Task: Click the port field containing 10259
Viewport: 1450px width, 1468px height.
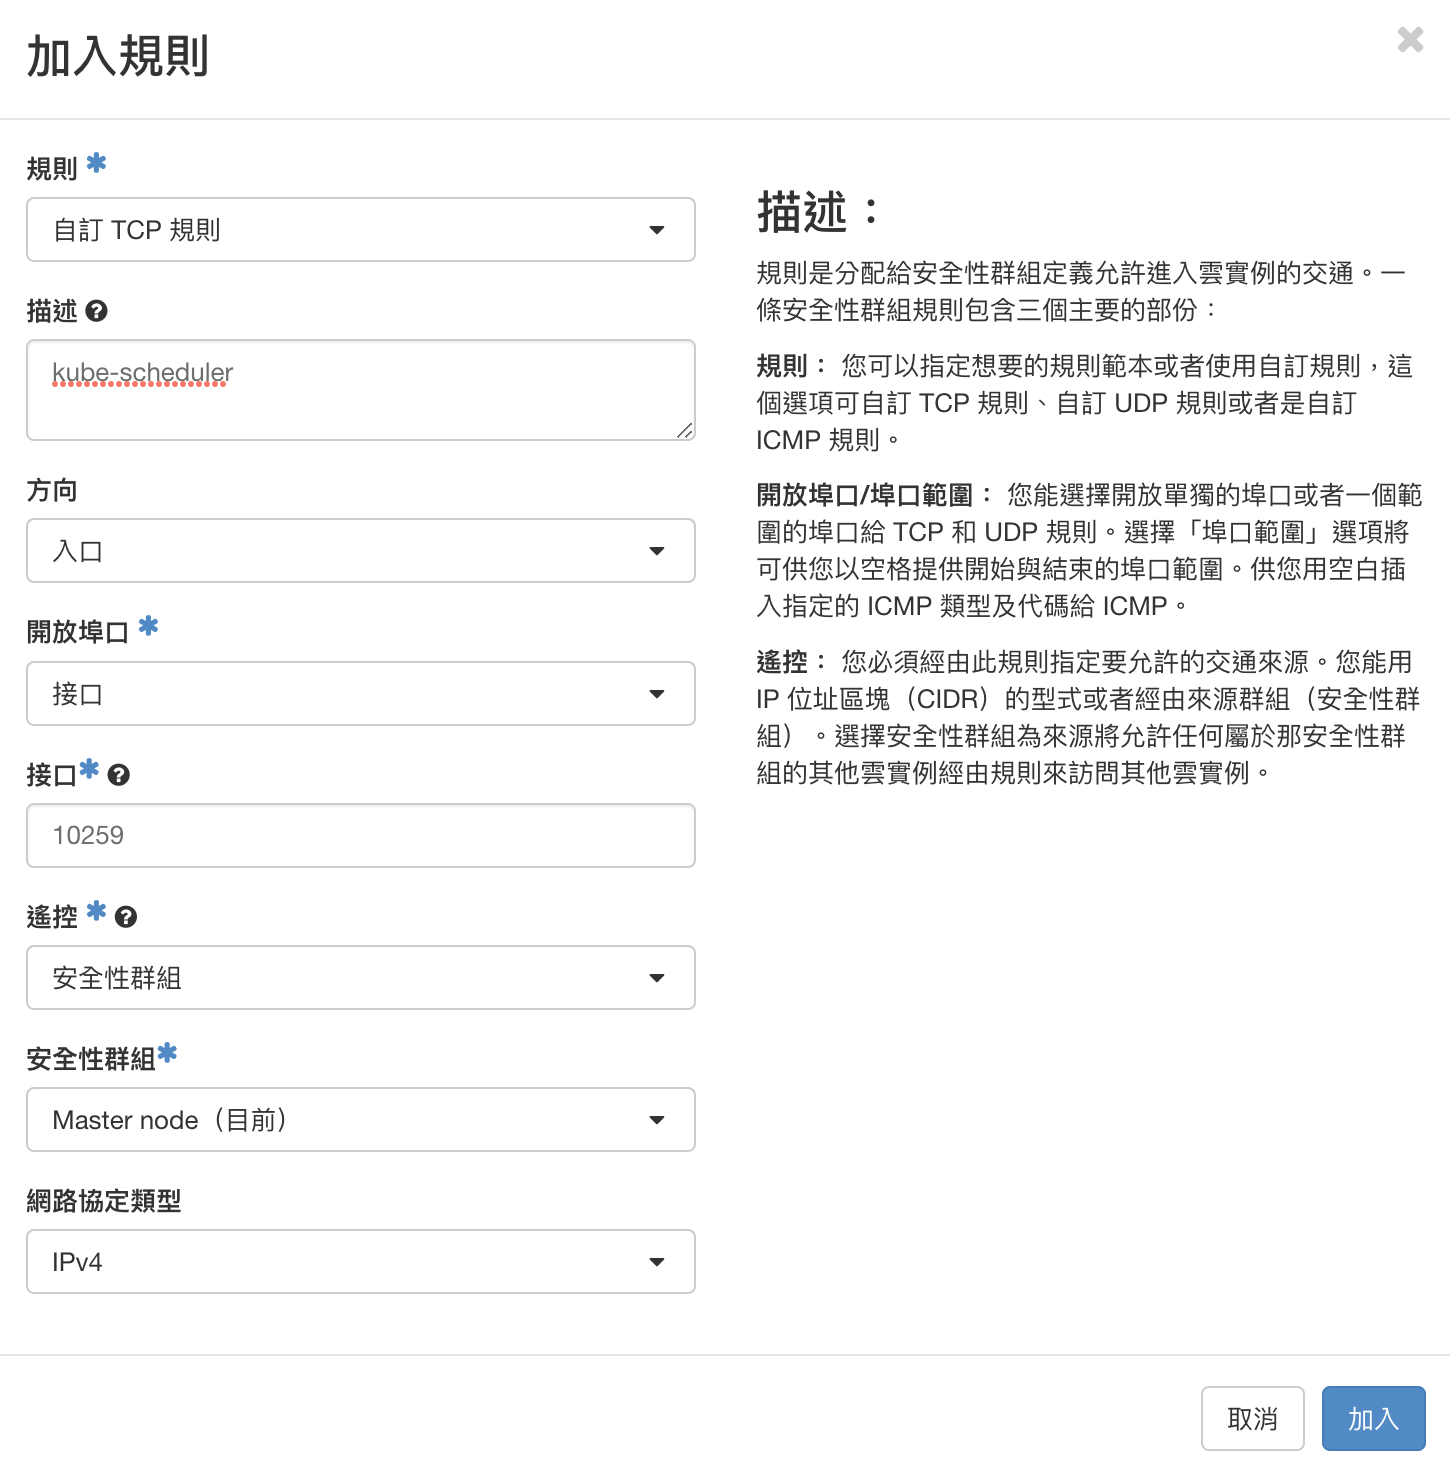Action: pos(360,836)
